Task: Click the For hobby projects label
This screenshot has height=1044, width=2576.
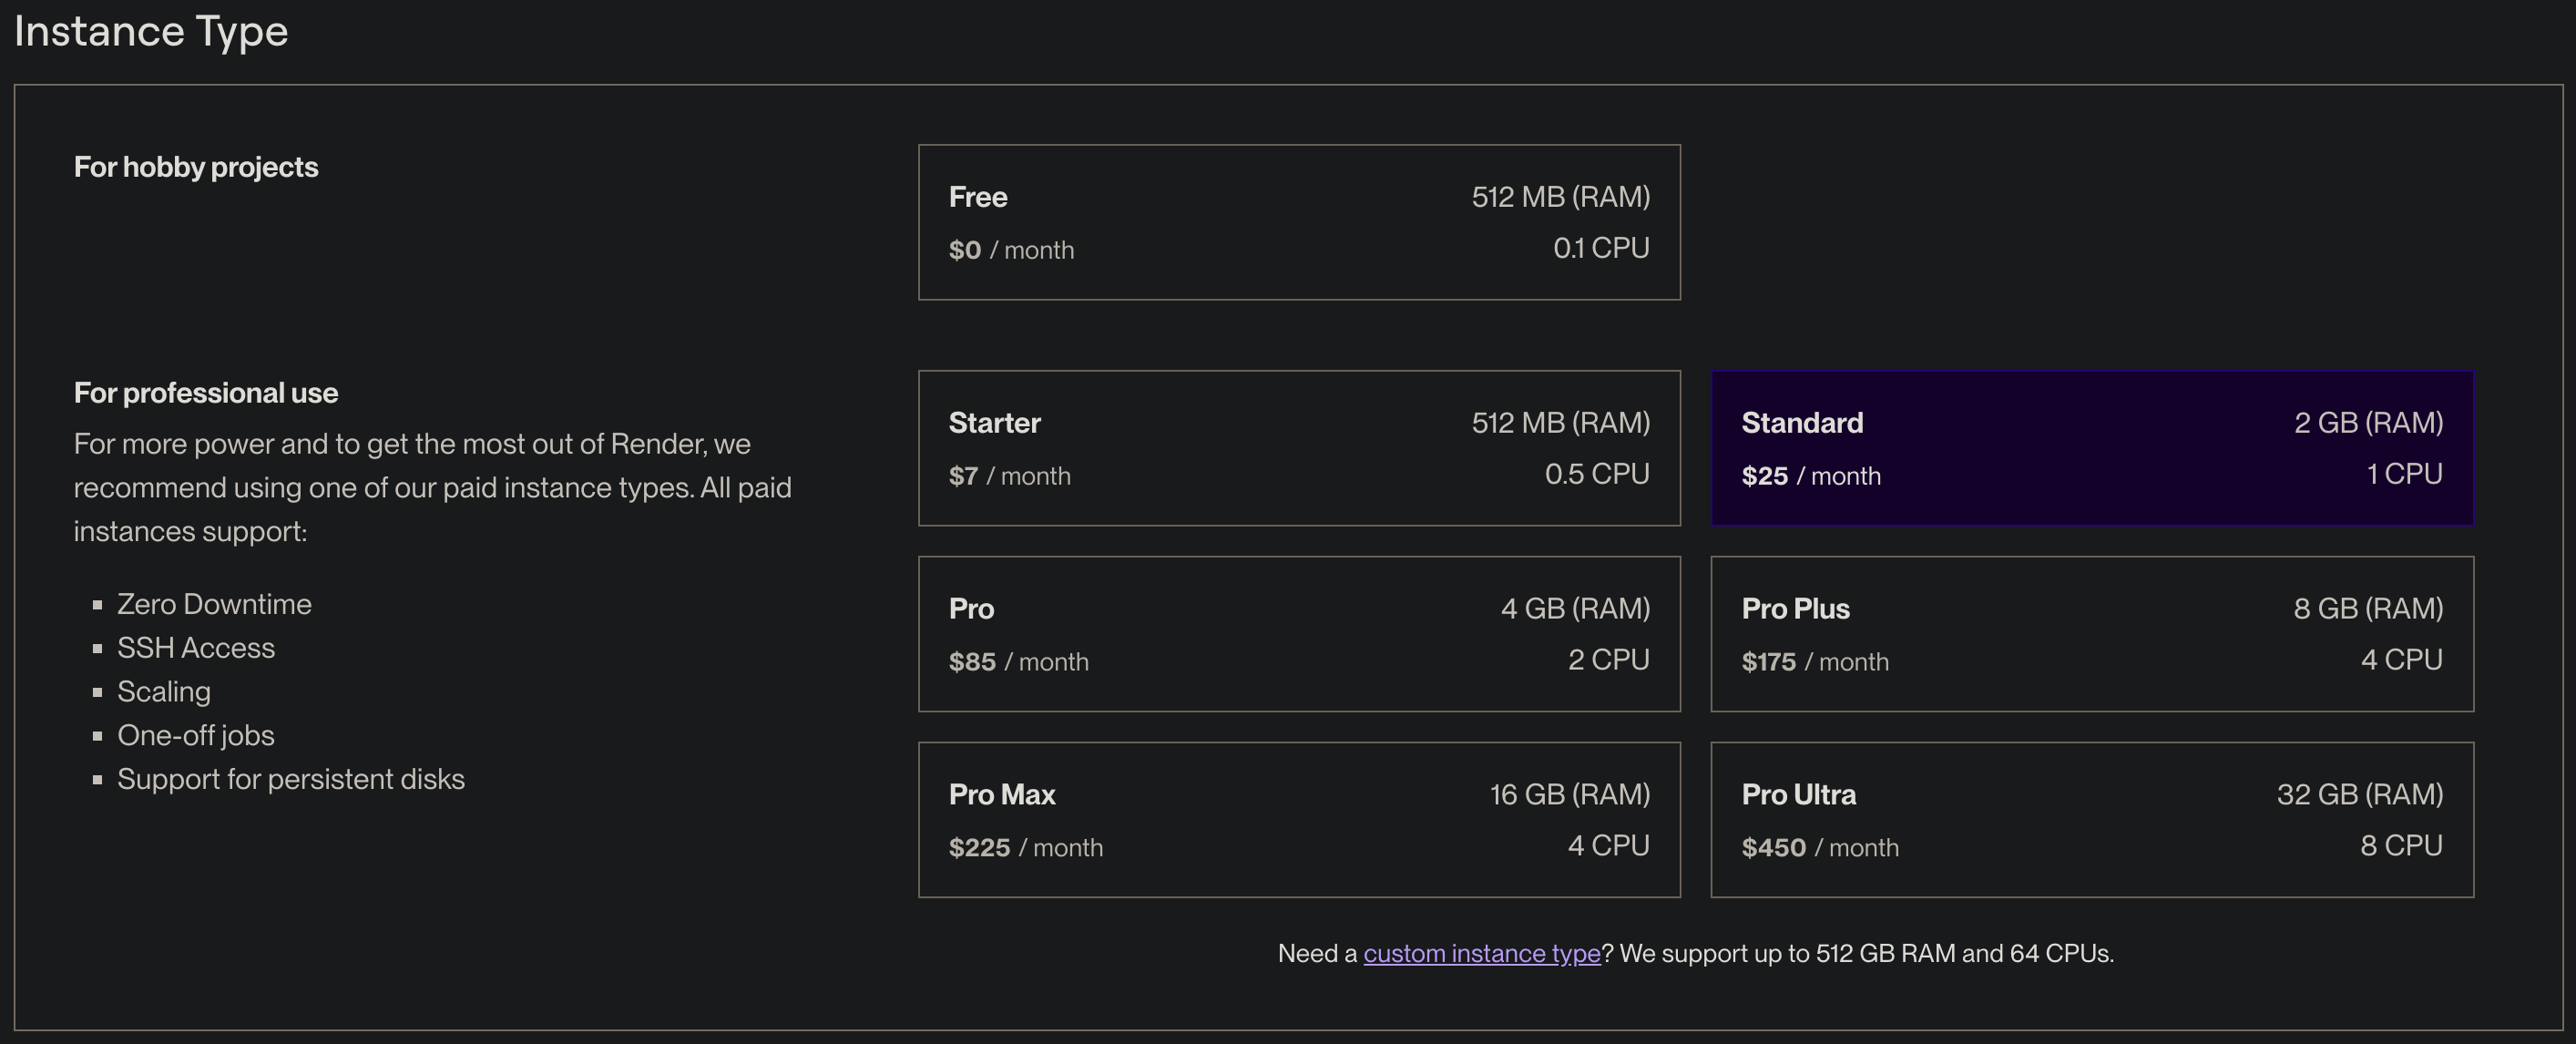Action: 196,167
